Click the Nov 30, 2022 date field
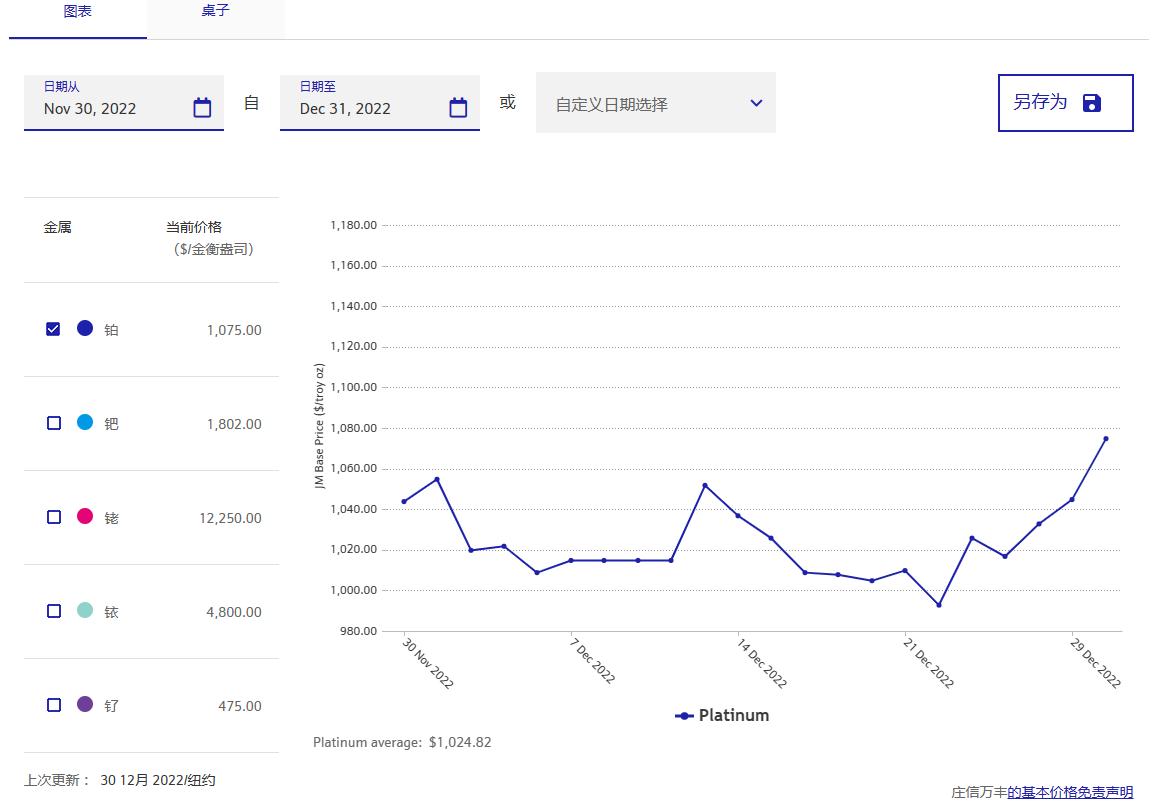 pos(105,108)
